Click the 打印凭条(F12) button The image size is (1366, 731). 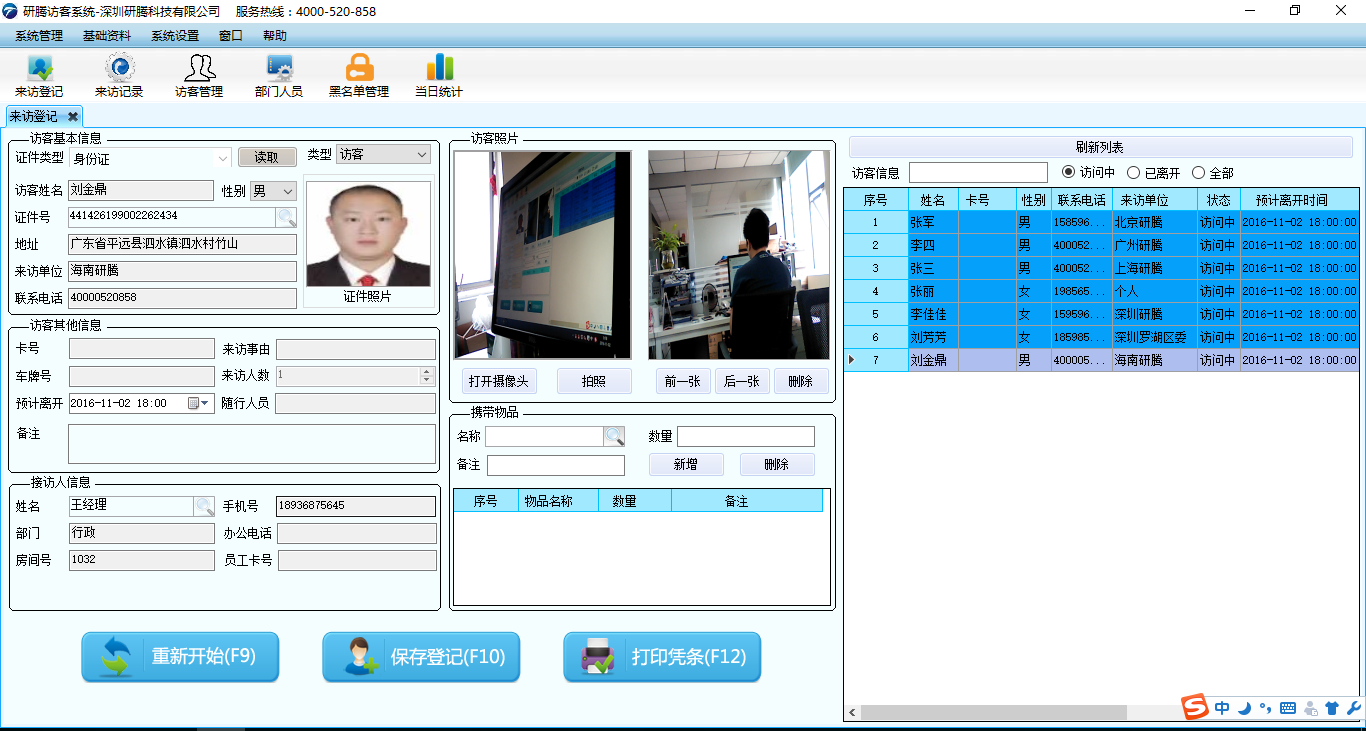[662, 657]
